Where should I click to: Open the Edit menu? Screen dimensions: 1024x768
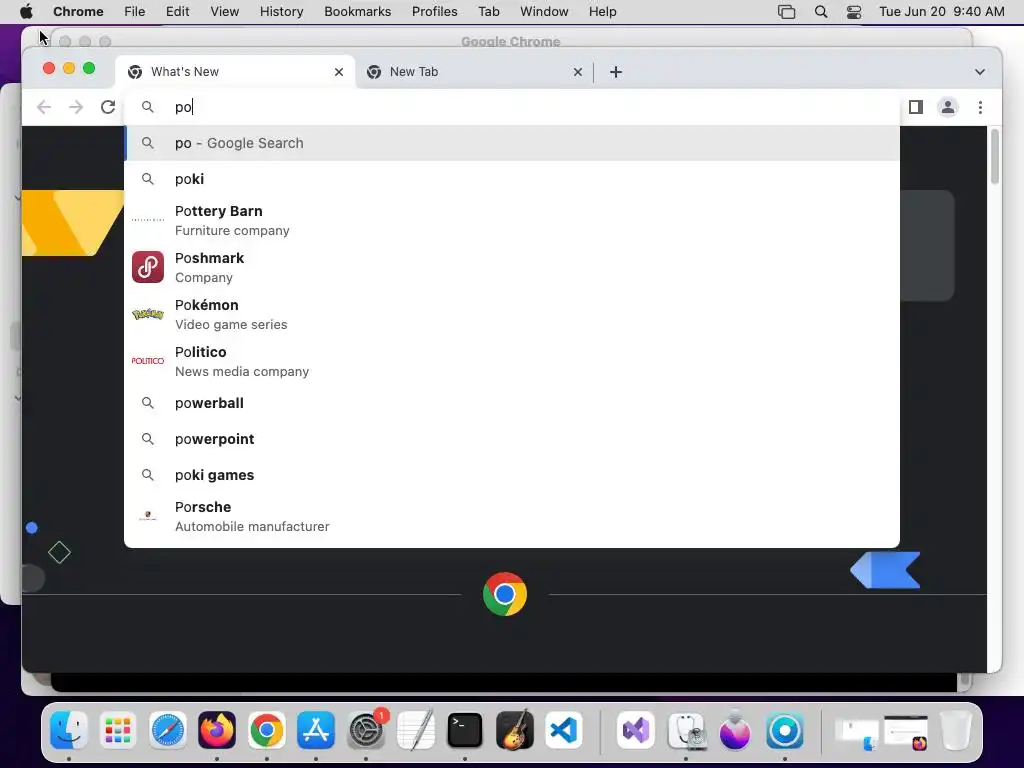[177, 12]
